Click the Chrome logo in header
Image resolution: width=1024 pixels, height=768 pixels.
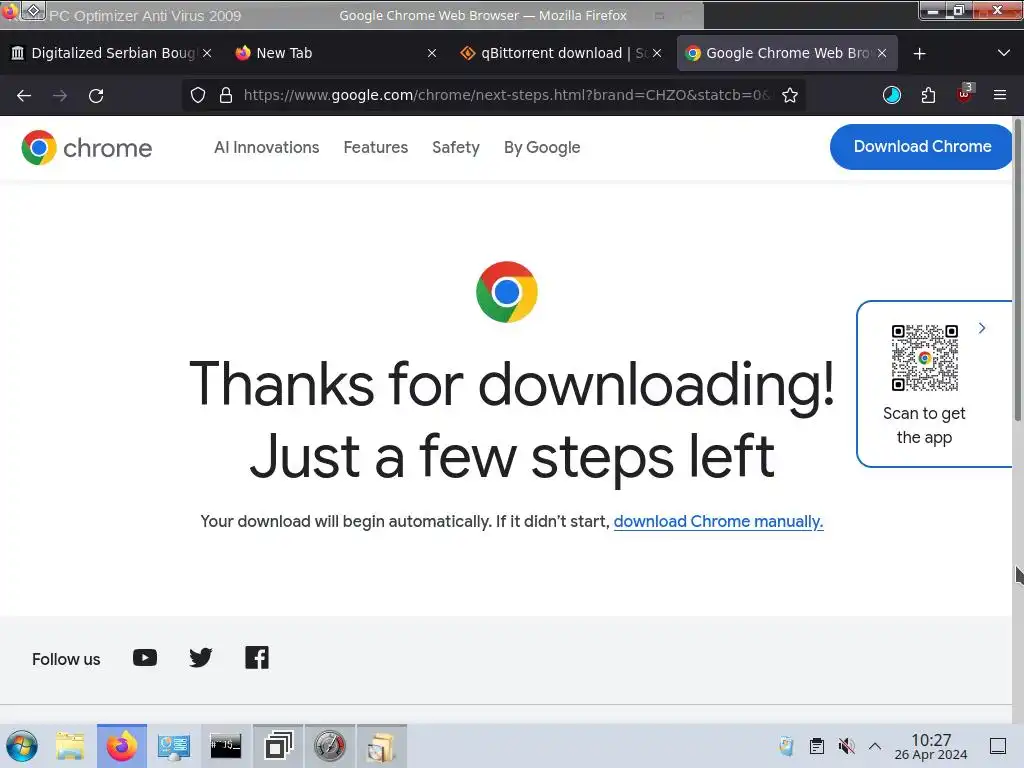(x=86, y=148)
